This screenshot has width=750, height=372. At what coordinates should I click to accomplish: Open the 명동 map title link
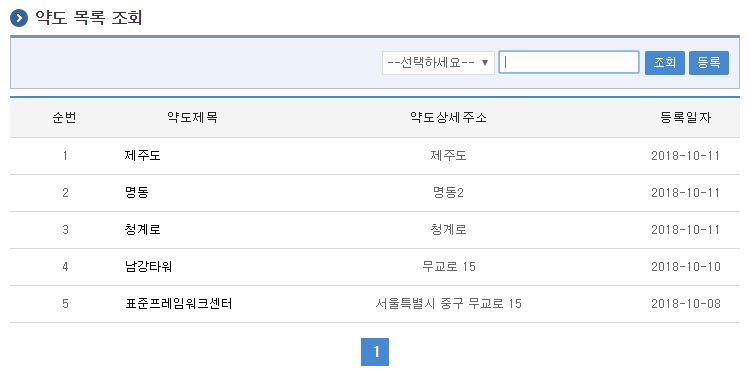click(x=136, y=193)
